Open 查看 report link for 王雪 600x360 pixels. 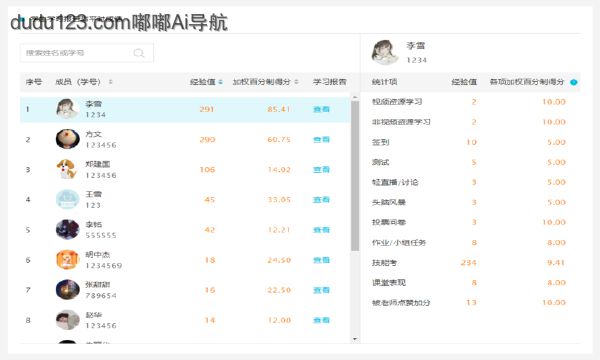[x=321, y=200]
